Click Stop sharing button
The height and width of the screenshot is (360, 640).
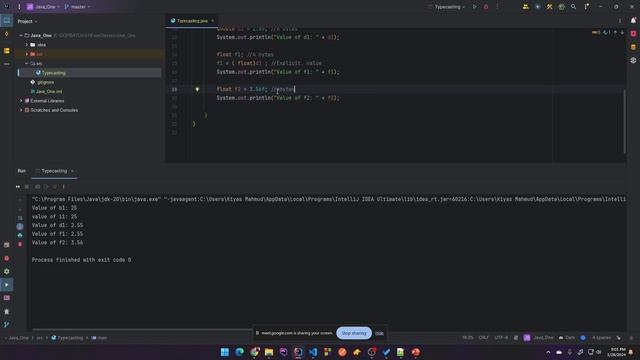pos(354,333)
